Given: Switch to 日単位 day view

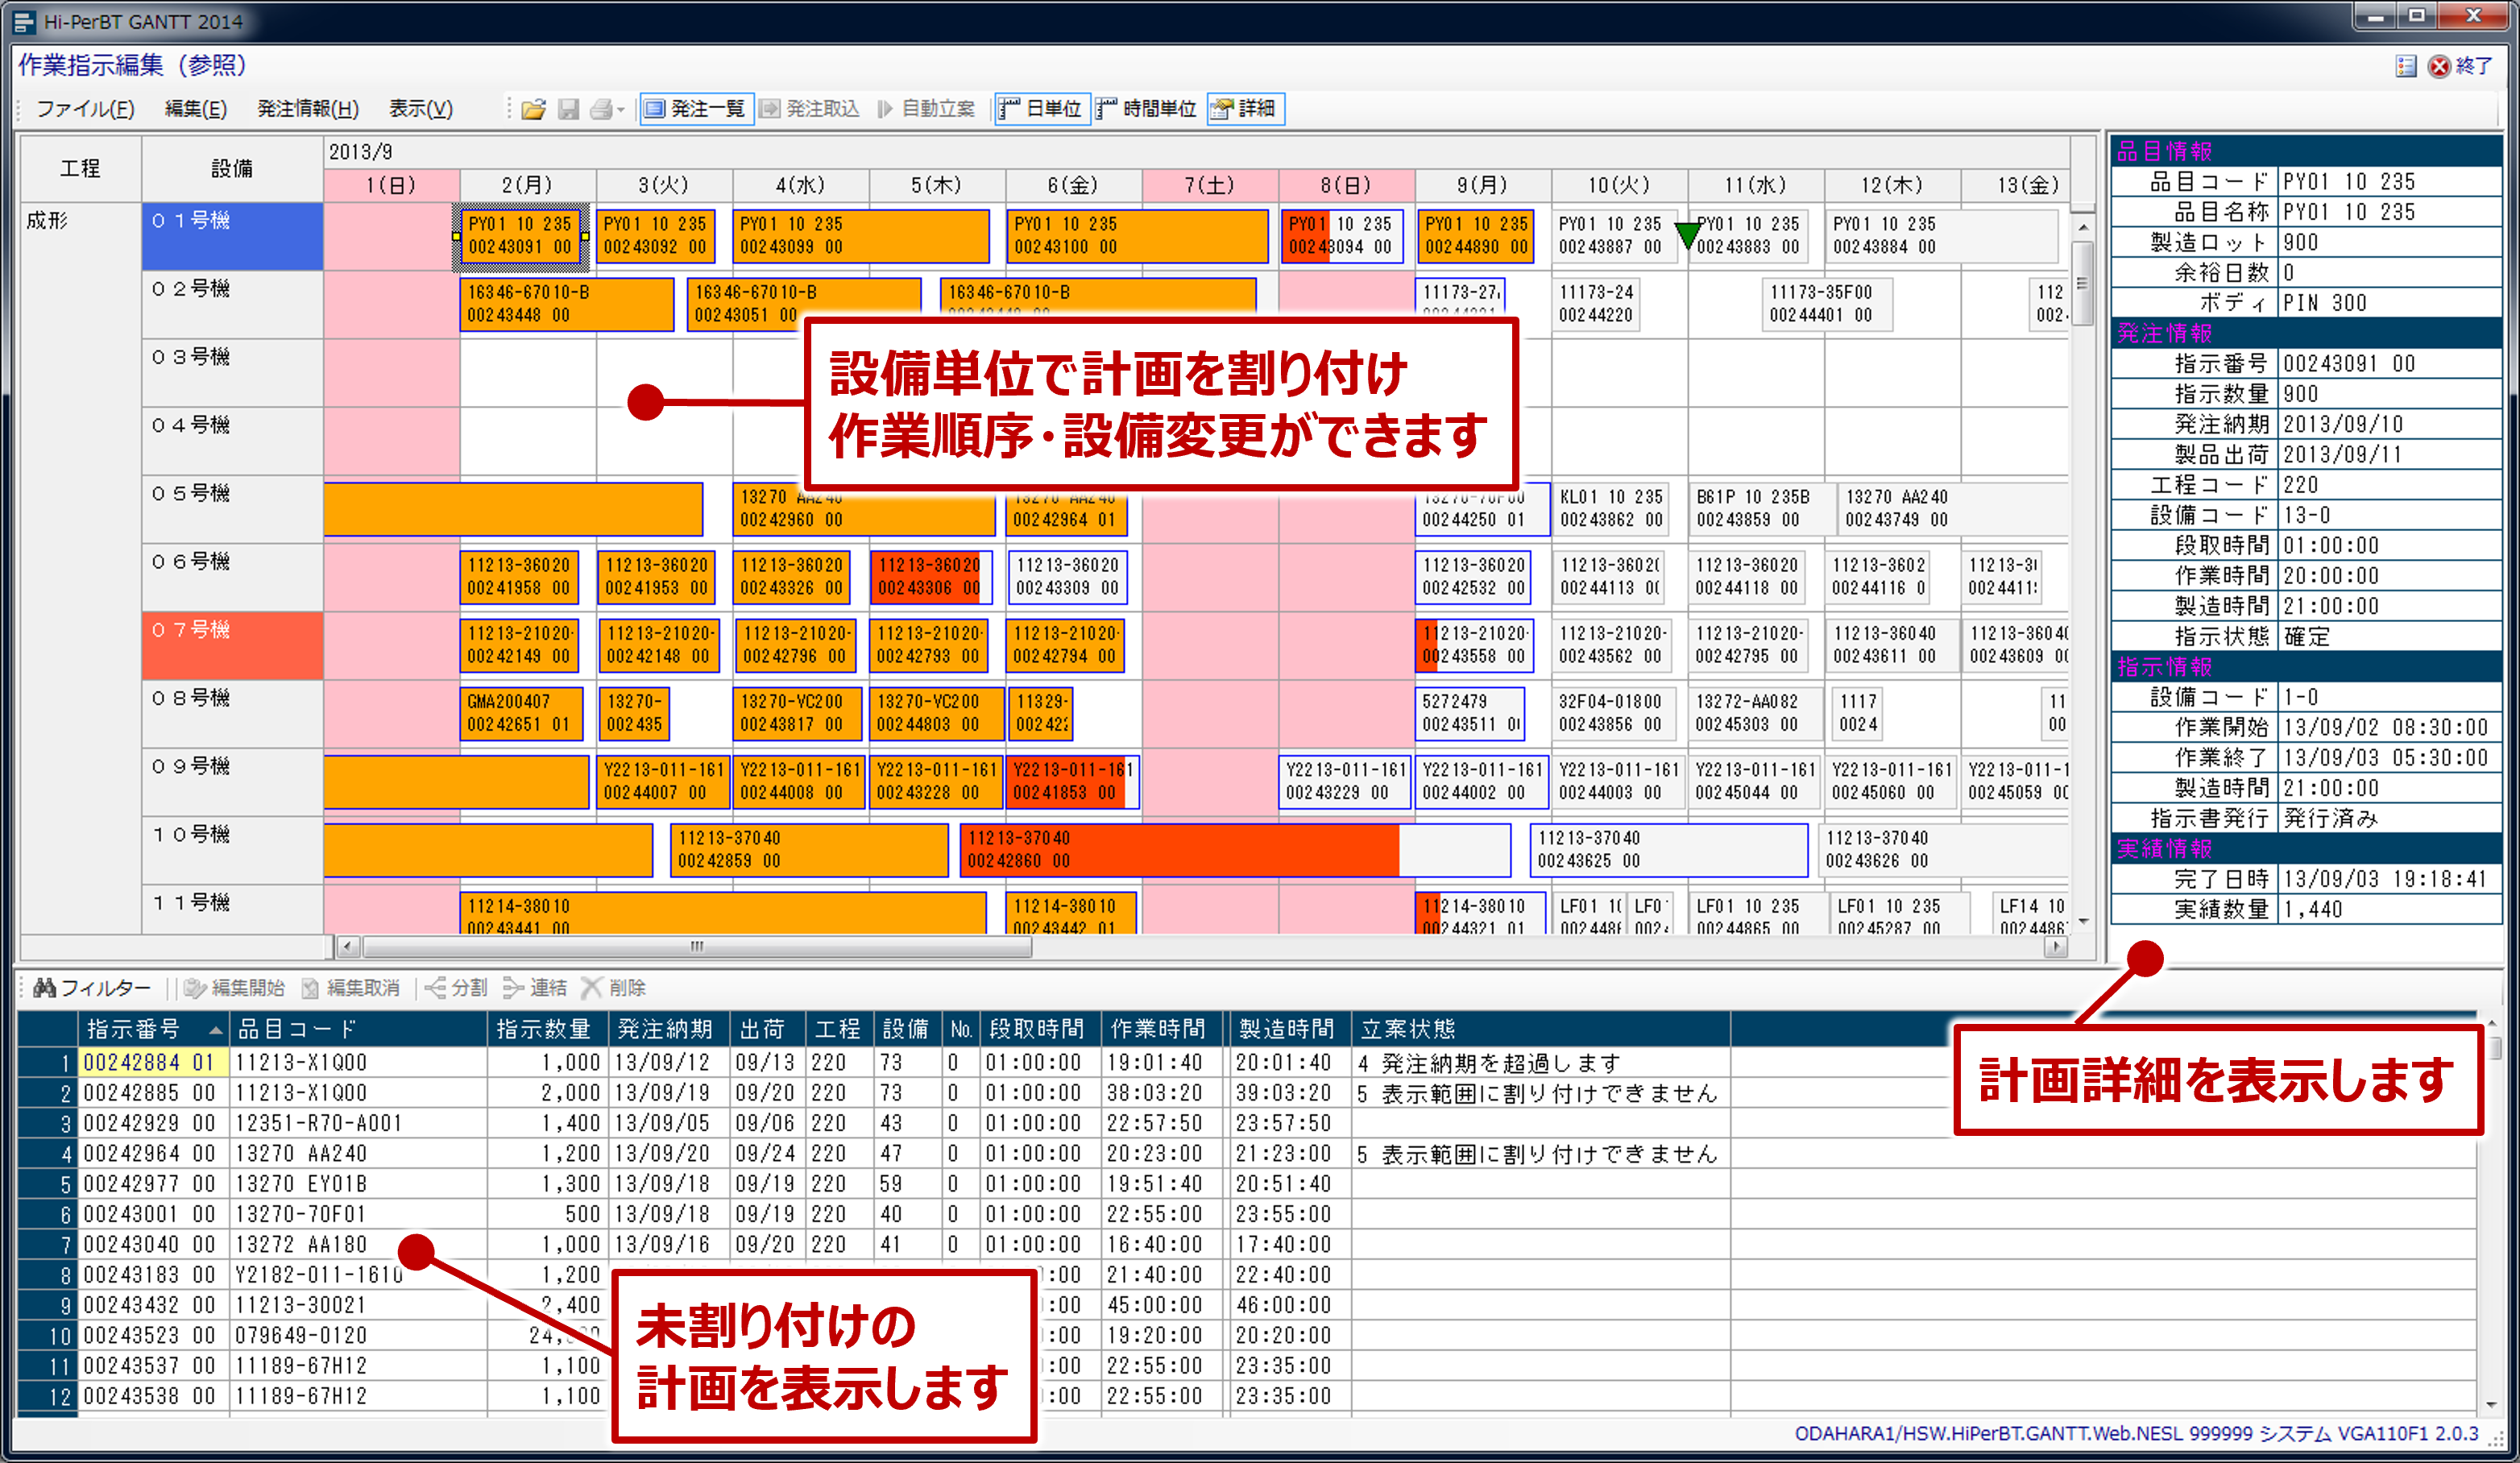Looking at the screenshot, I should (1041, 109).
